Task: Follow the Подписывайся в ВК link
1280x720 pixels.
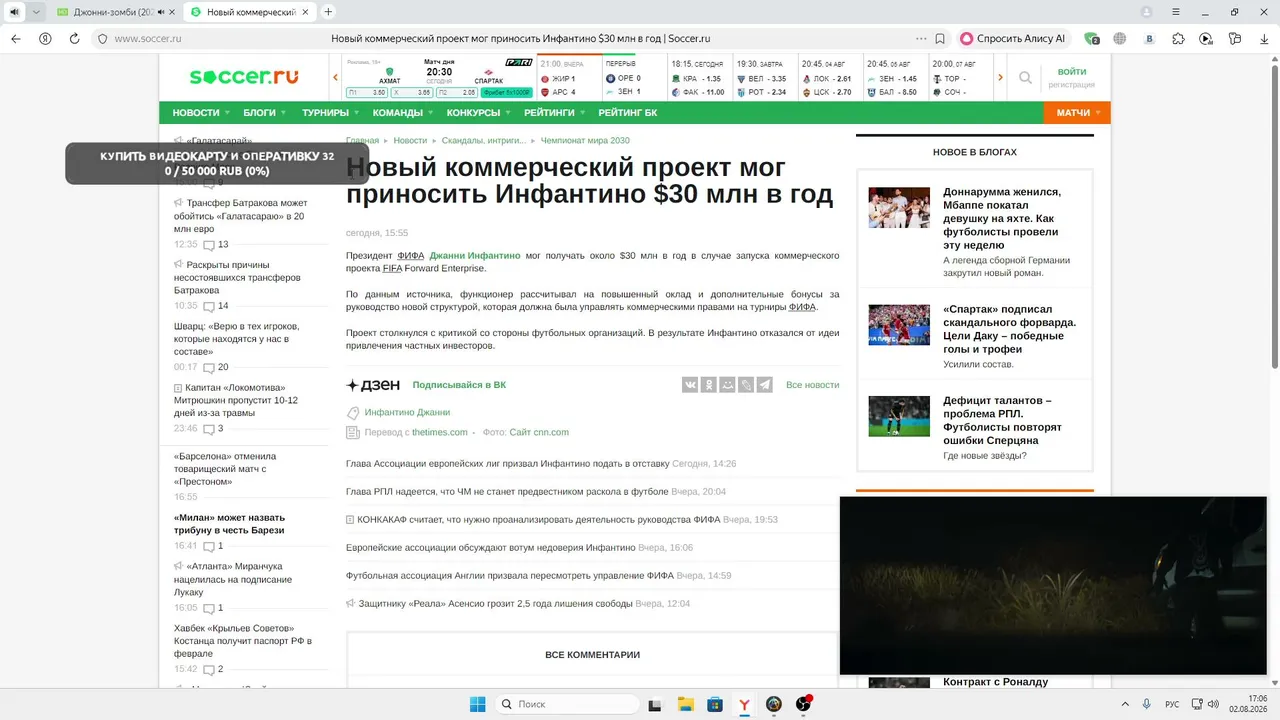Action: (459, 385)
